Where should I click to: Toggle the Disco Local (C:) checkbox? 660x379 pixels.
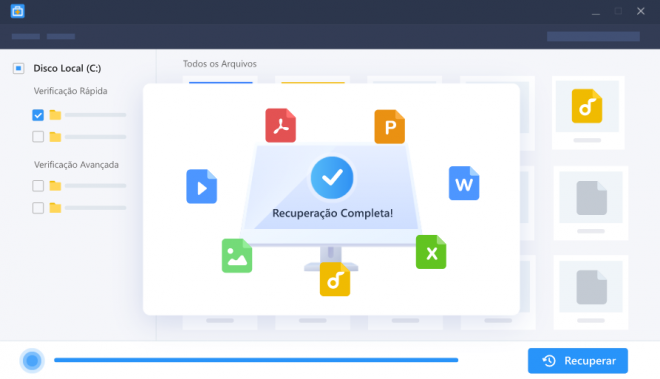click(x=19, y=68)
